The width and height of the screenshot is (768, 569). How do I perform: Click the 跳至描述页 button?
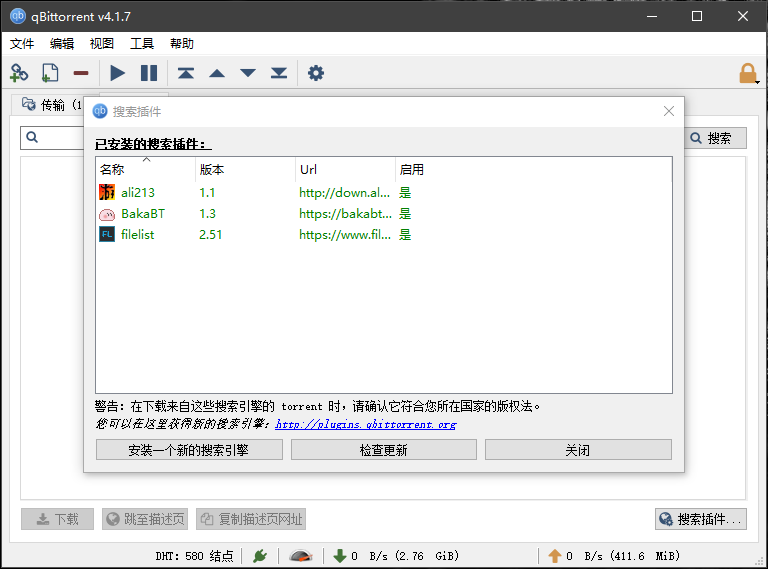[145, 519]
